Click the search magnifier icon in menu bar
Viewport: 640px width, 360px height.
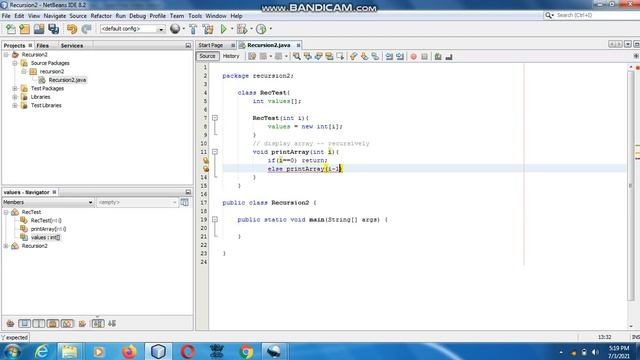[549, 15]
